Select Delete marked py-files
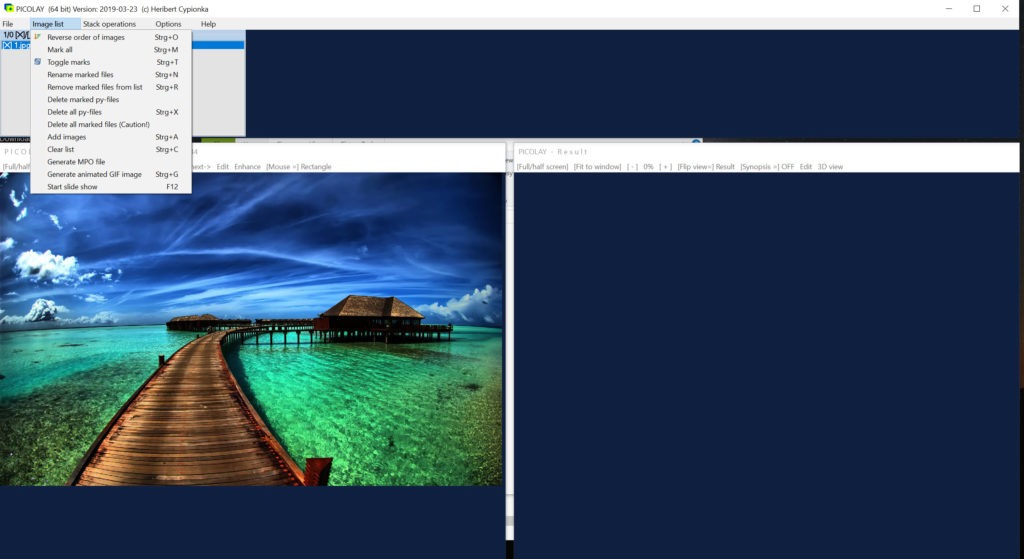Screen dimensions: 1024x559 tap(111, 99)
